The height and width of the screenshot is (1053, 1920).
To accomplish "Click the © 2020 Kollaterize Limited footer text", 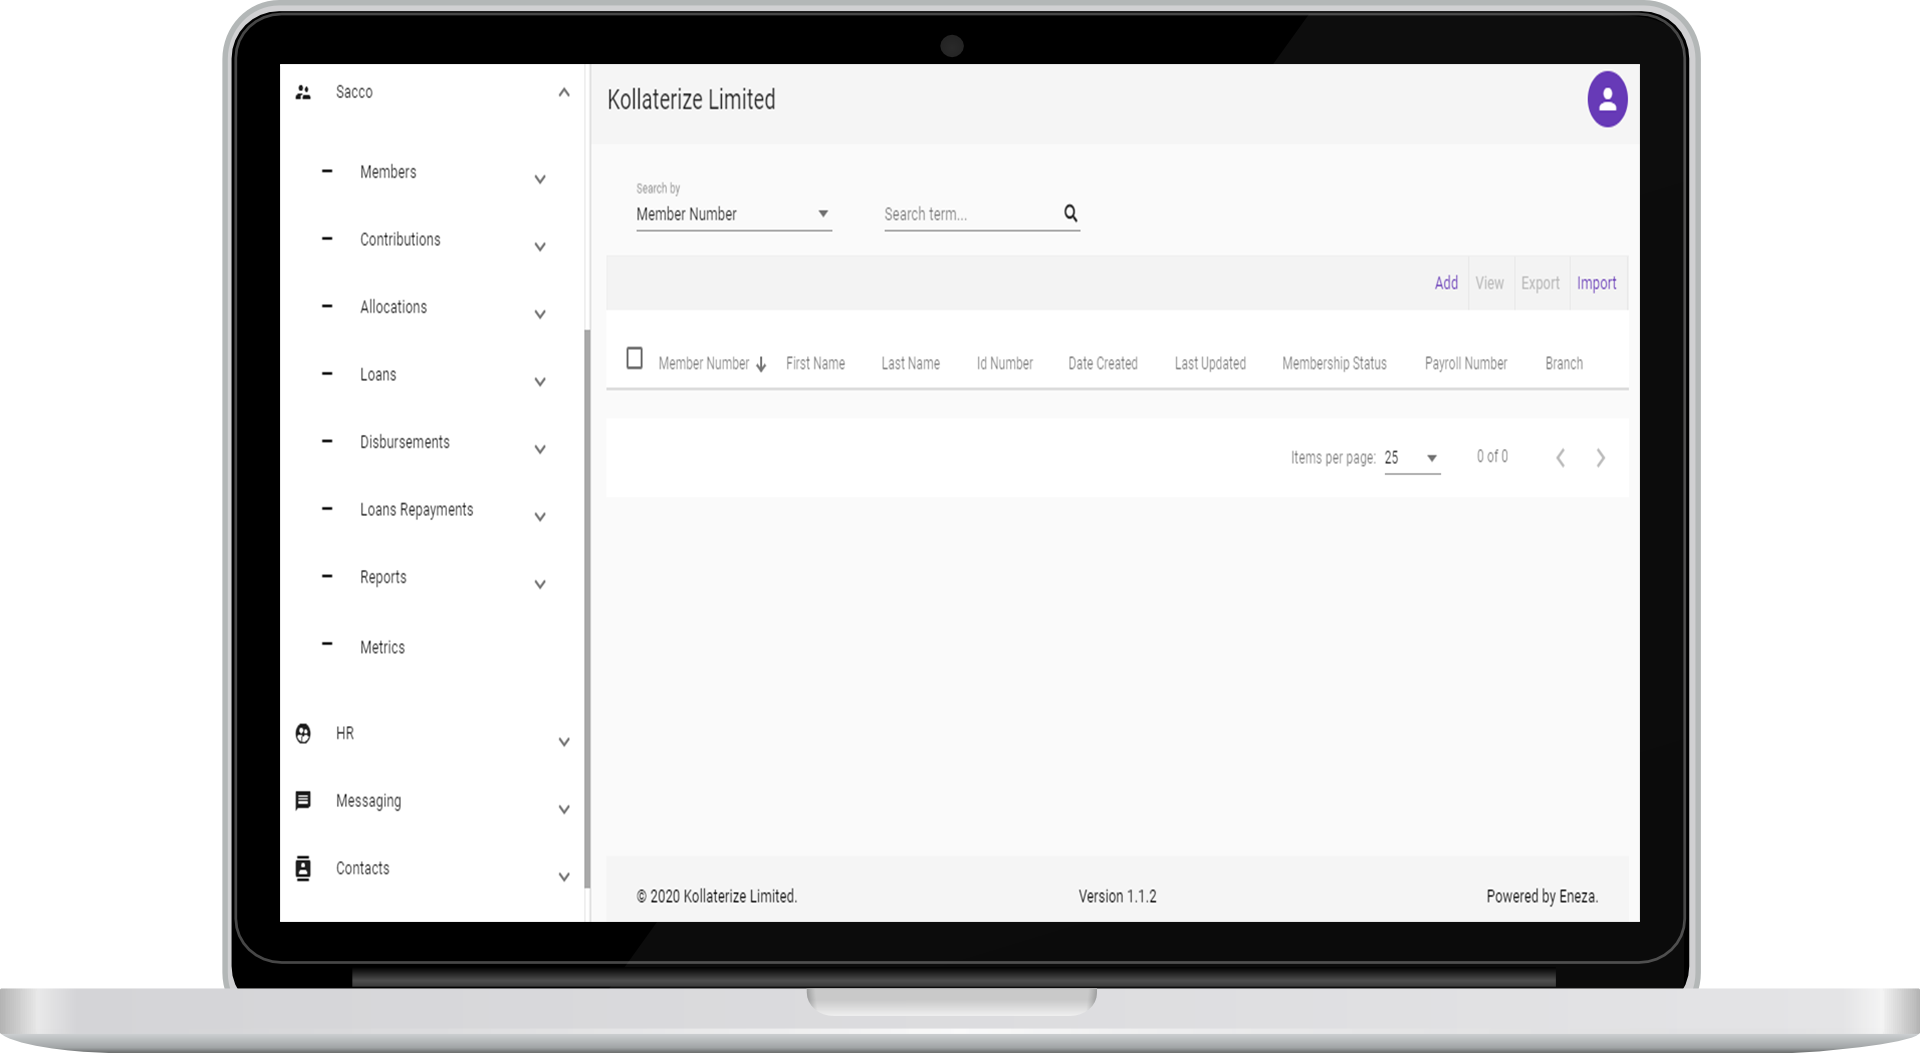I will pyautogui.click(x=716, y=897).
